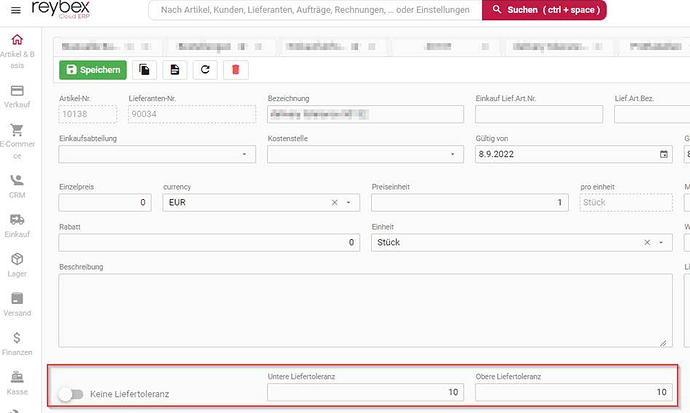The width and height of the screenshot is (690, 413).
Task: Open the Gültig von calendar picker
Action: [664, 155]
